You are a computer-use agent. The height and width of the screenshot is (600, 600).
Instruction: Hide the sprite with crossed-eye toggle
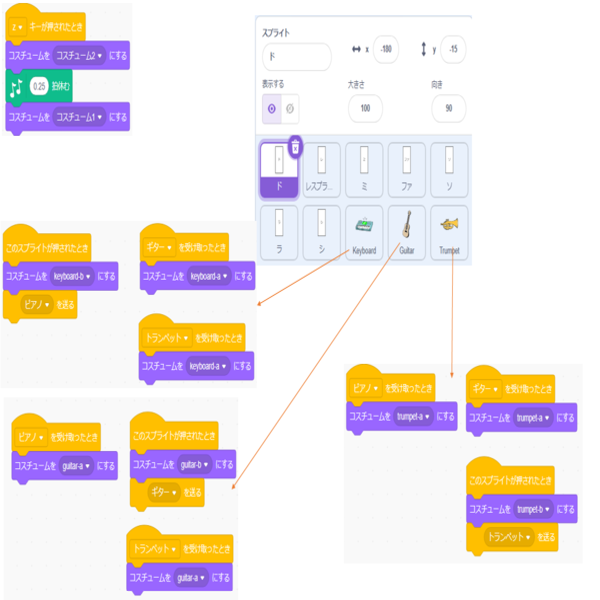coord(290,109)
